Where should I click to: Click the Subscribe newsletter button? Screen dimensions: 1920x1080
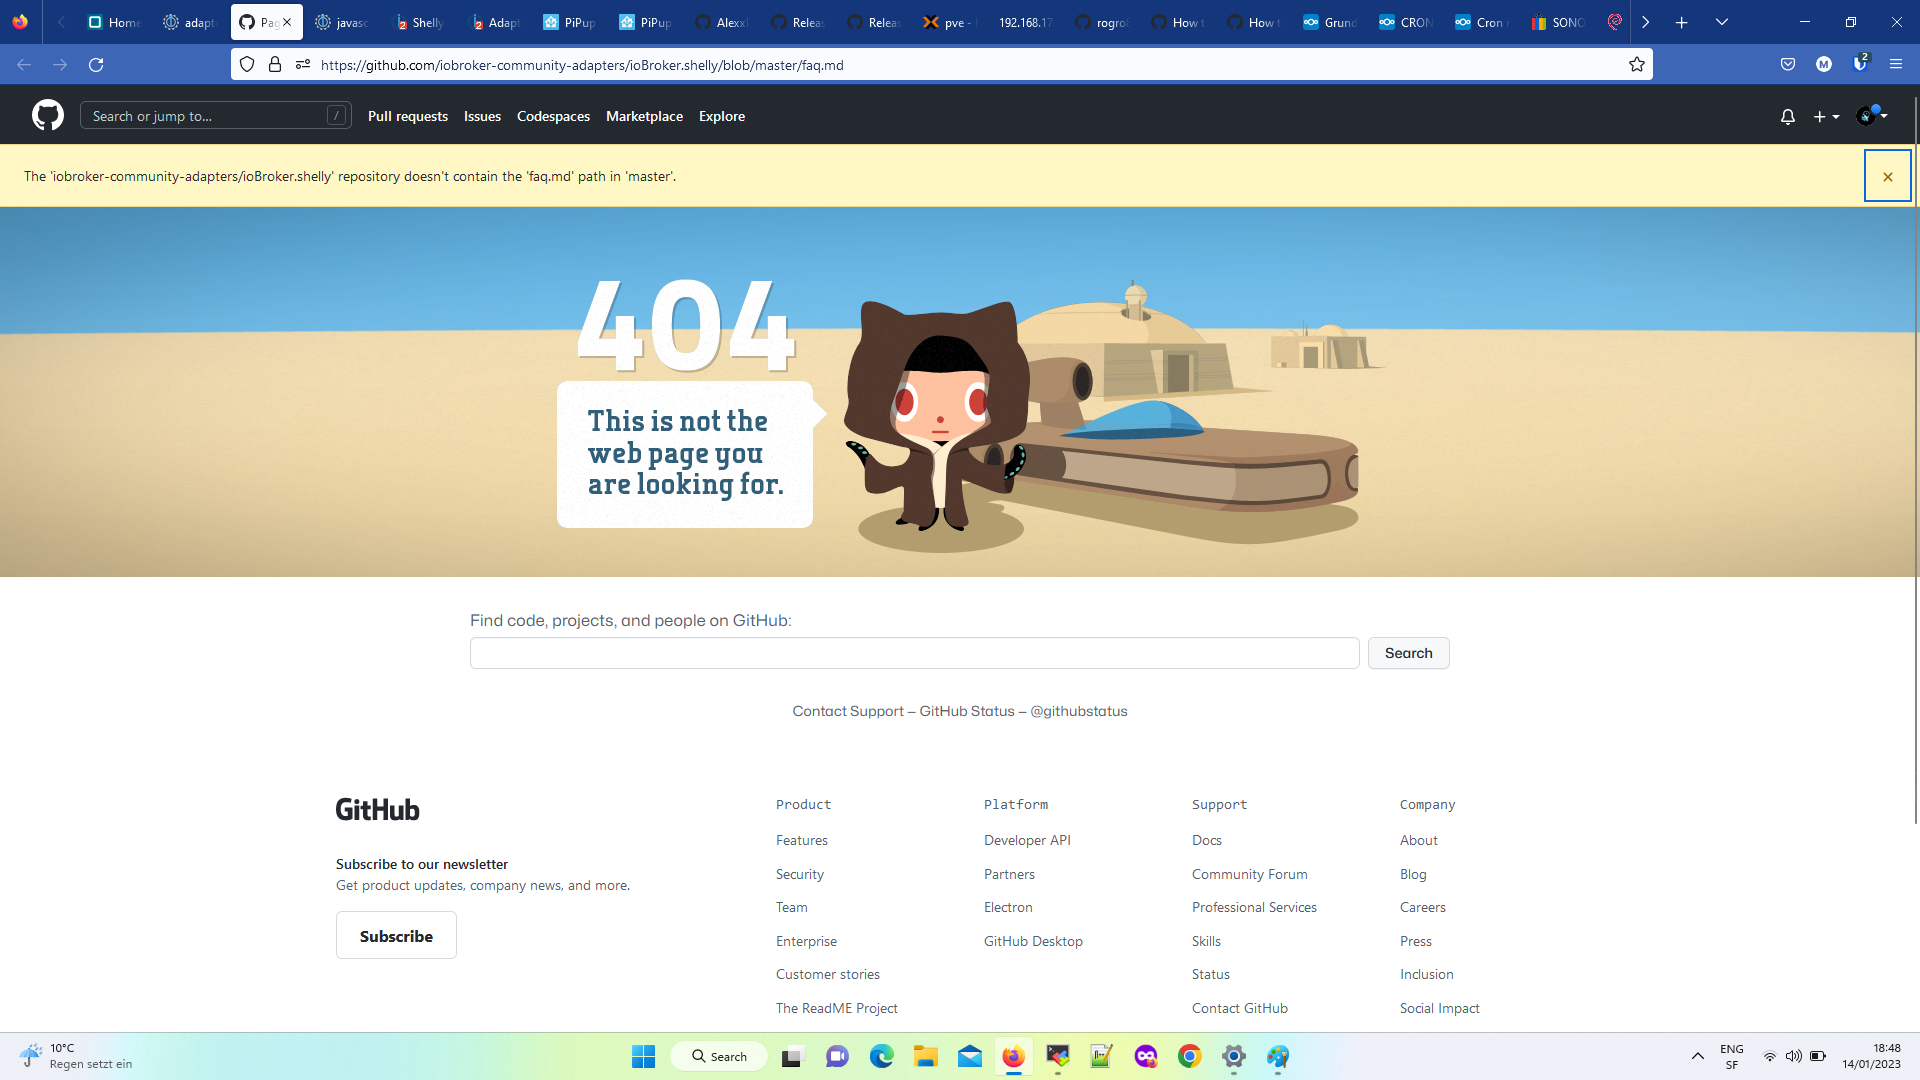click(396, 936)
